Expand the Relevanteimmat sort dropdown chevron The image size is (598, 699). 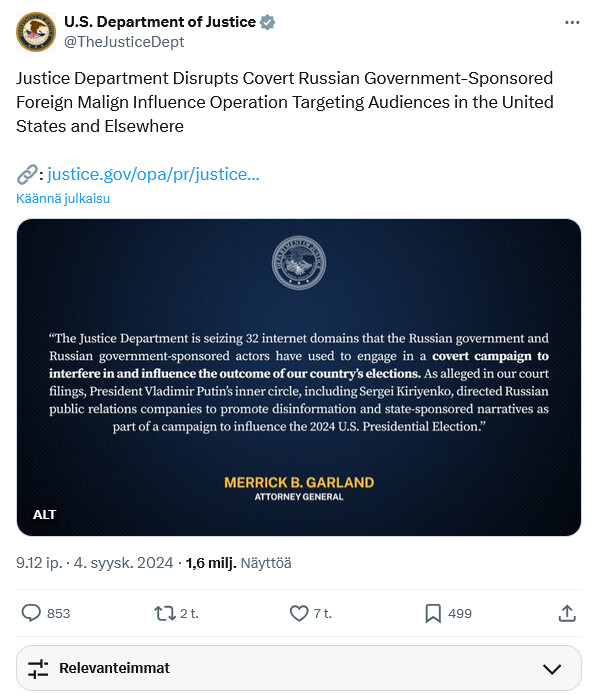pyautogui.click(x=552, y=669)
